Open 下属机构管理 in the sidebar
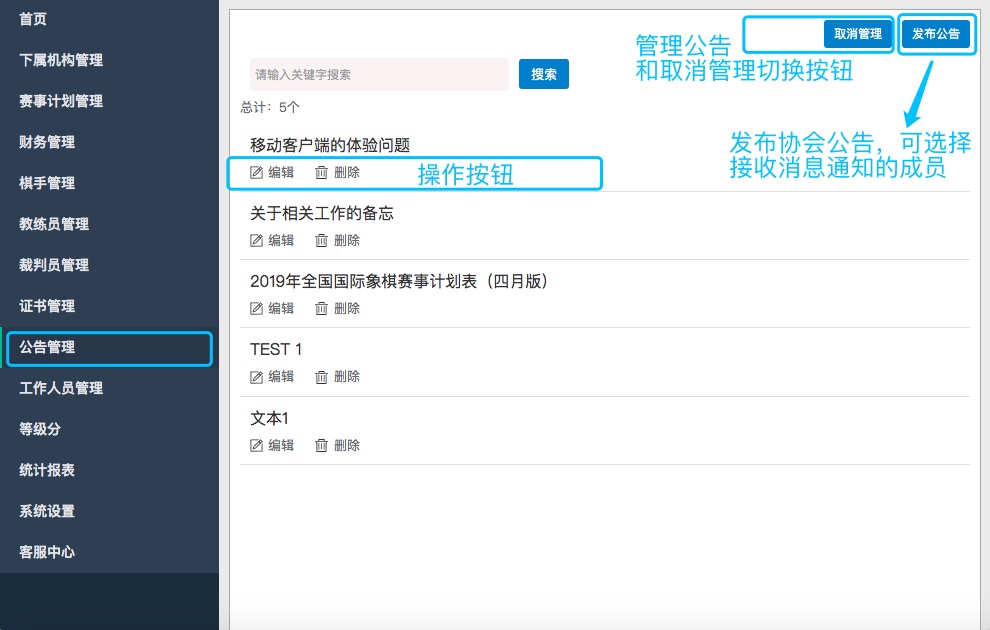This screenshot has height=630, width=990. 61,60
